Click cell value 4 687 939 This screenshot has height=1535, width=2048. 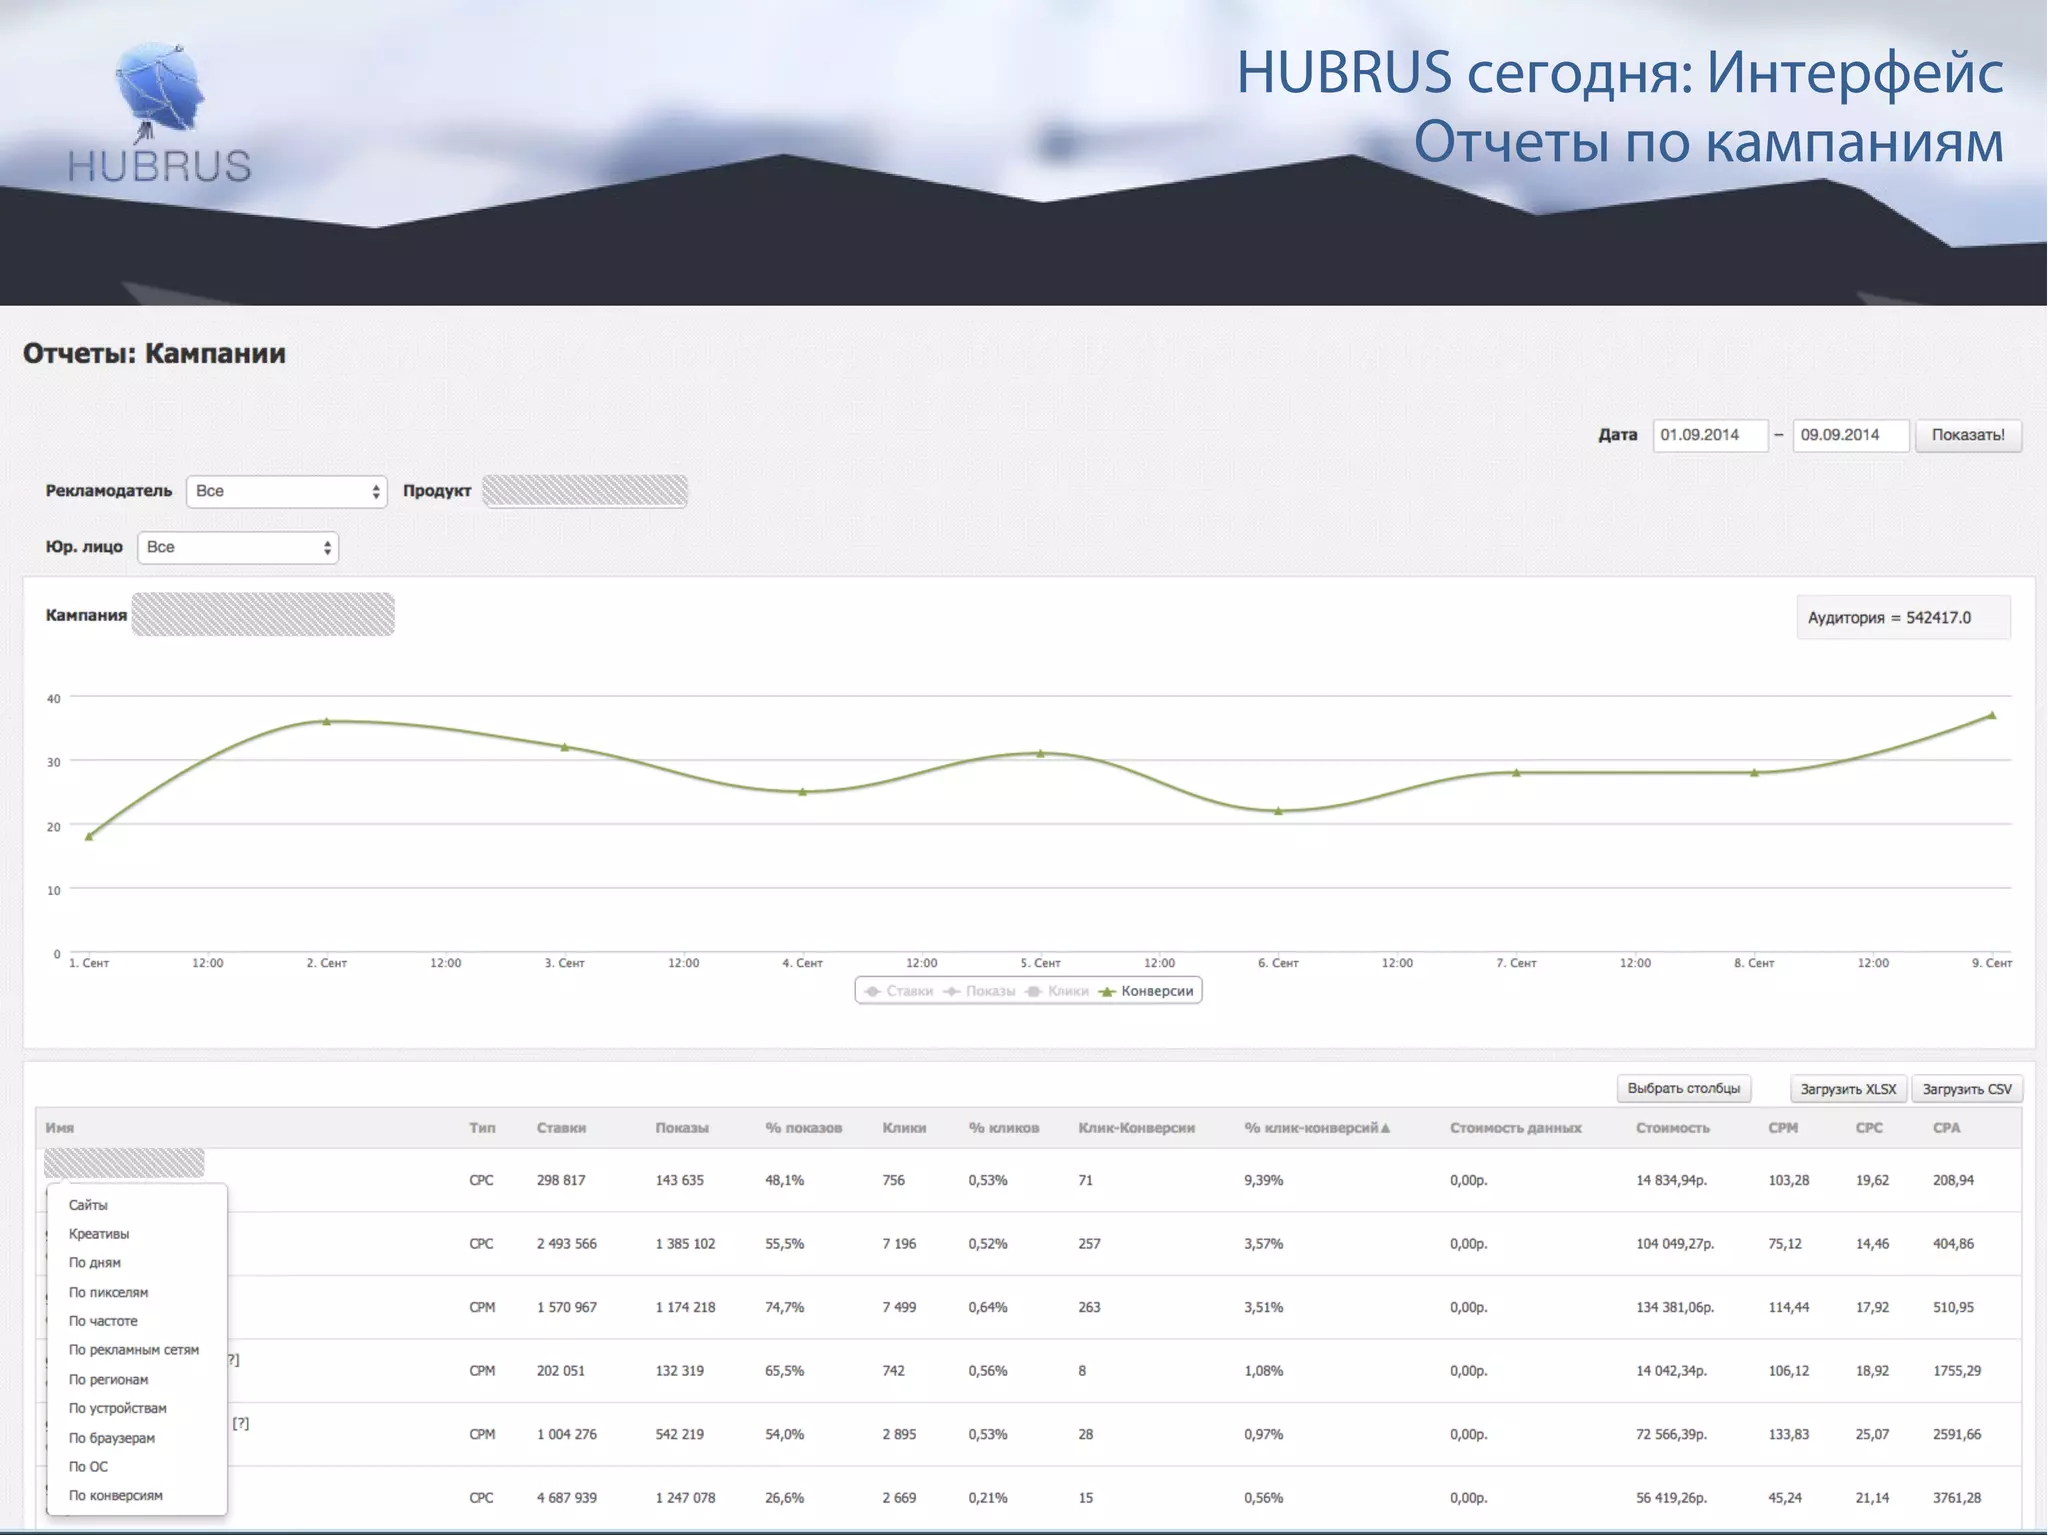(567, 1498)
